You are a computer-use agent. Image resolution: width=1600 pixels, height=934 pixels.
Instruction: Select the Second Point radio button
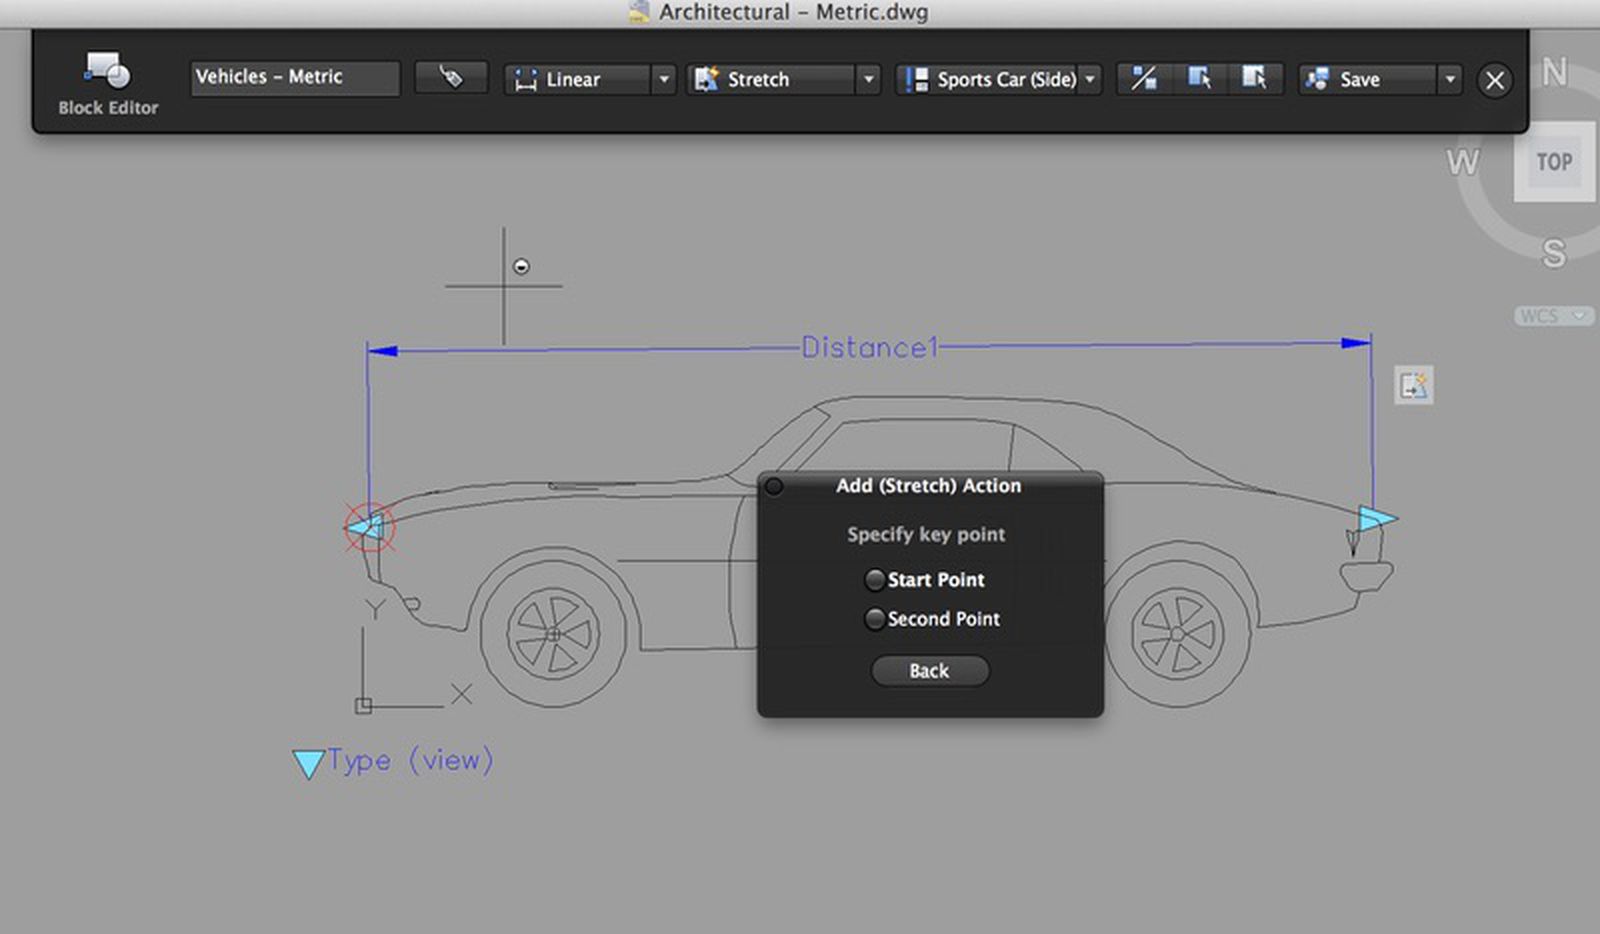875,619
